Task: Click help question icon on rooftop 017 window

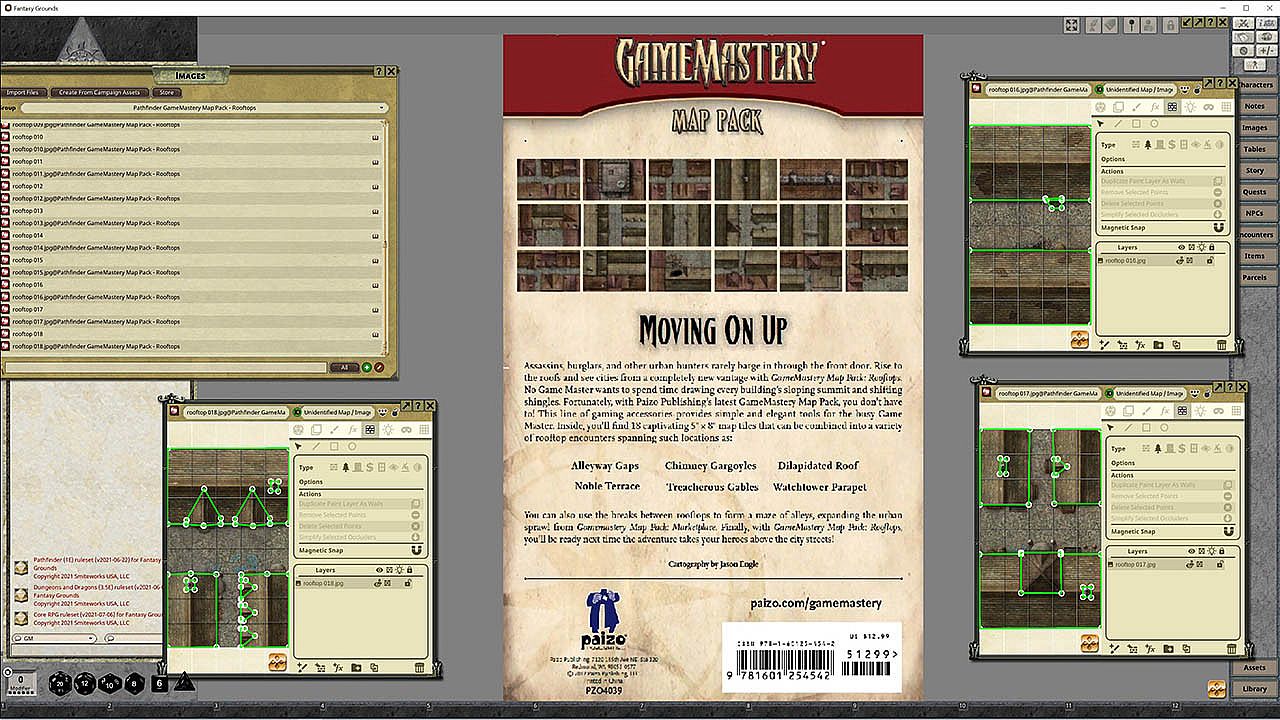Action: [1229, 387]
